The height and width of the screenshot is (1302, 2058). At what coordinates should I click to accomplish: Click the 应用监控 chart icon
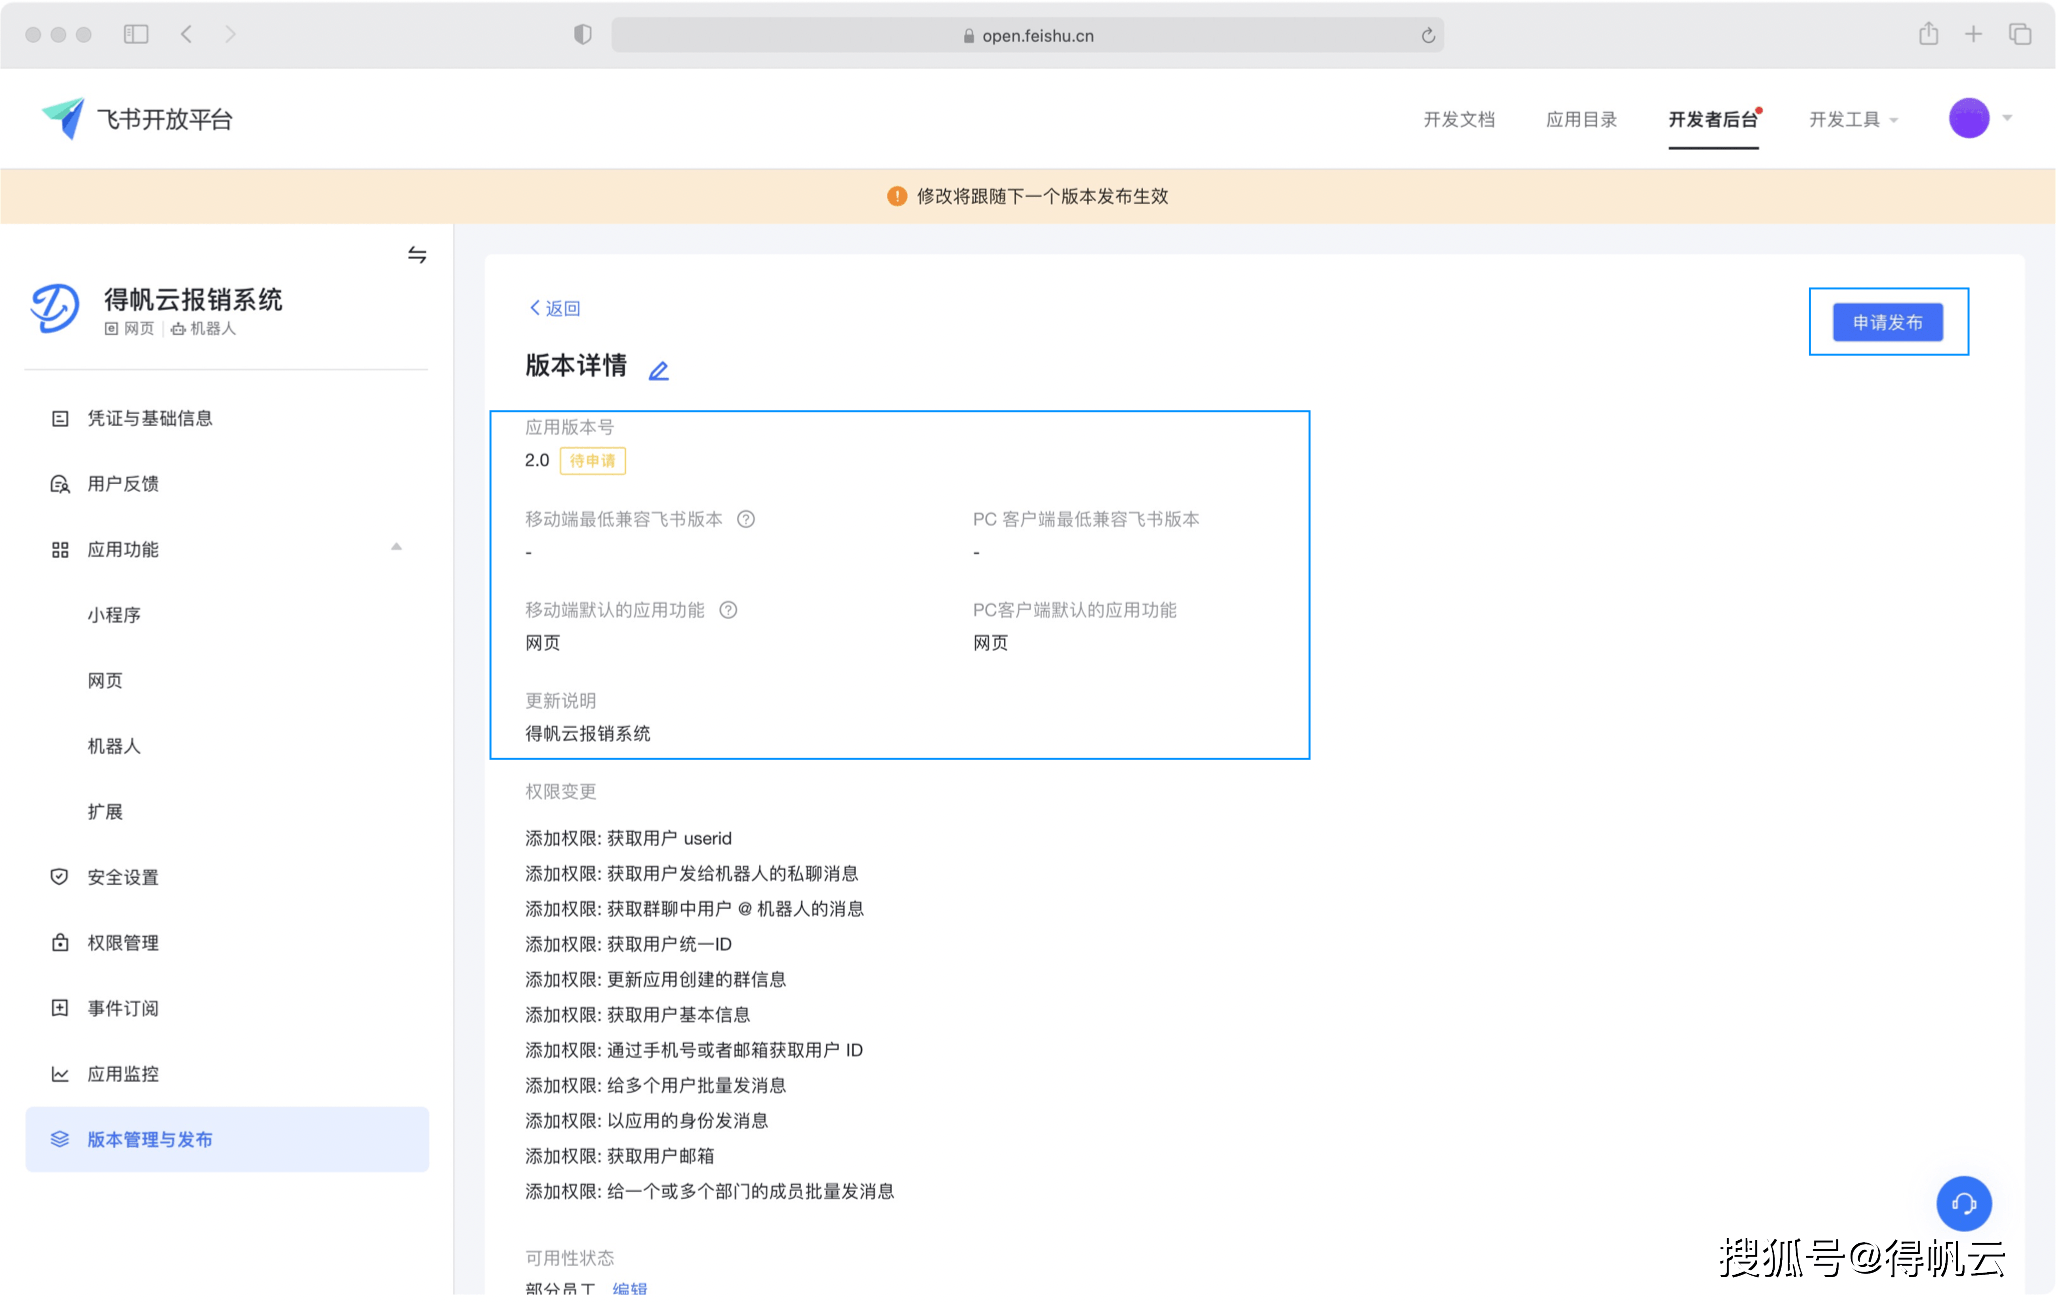pos(60,1074)
